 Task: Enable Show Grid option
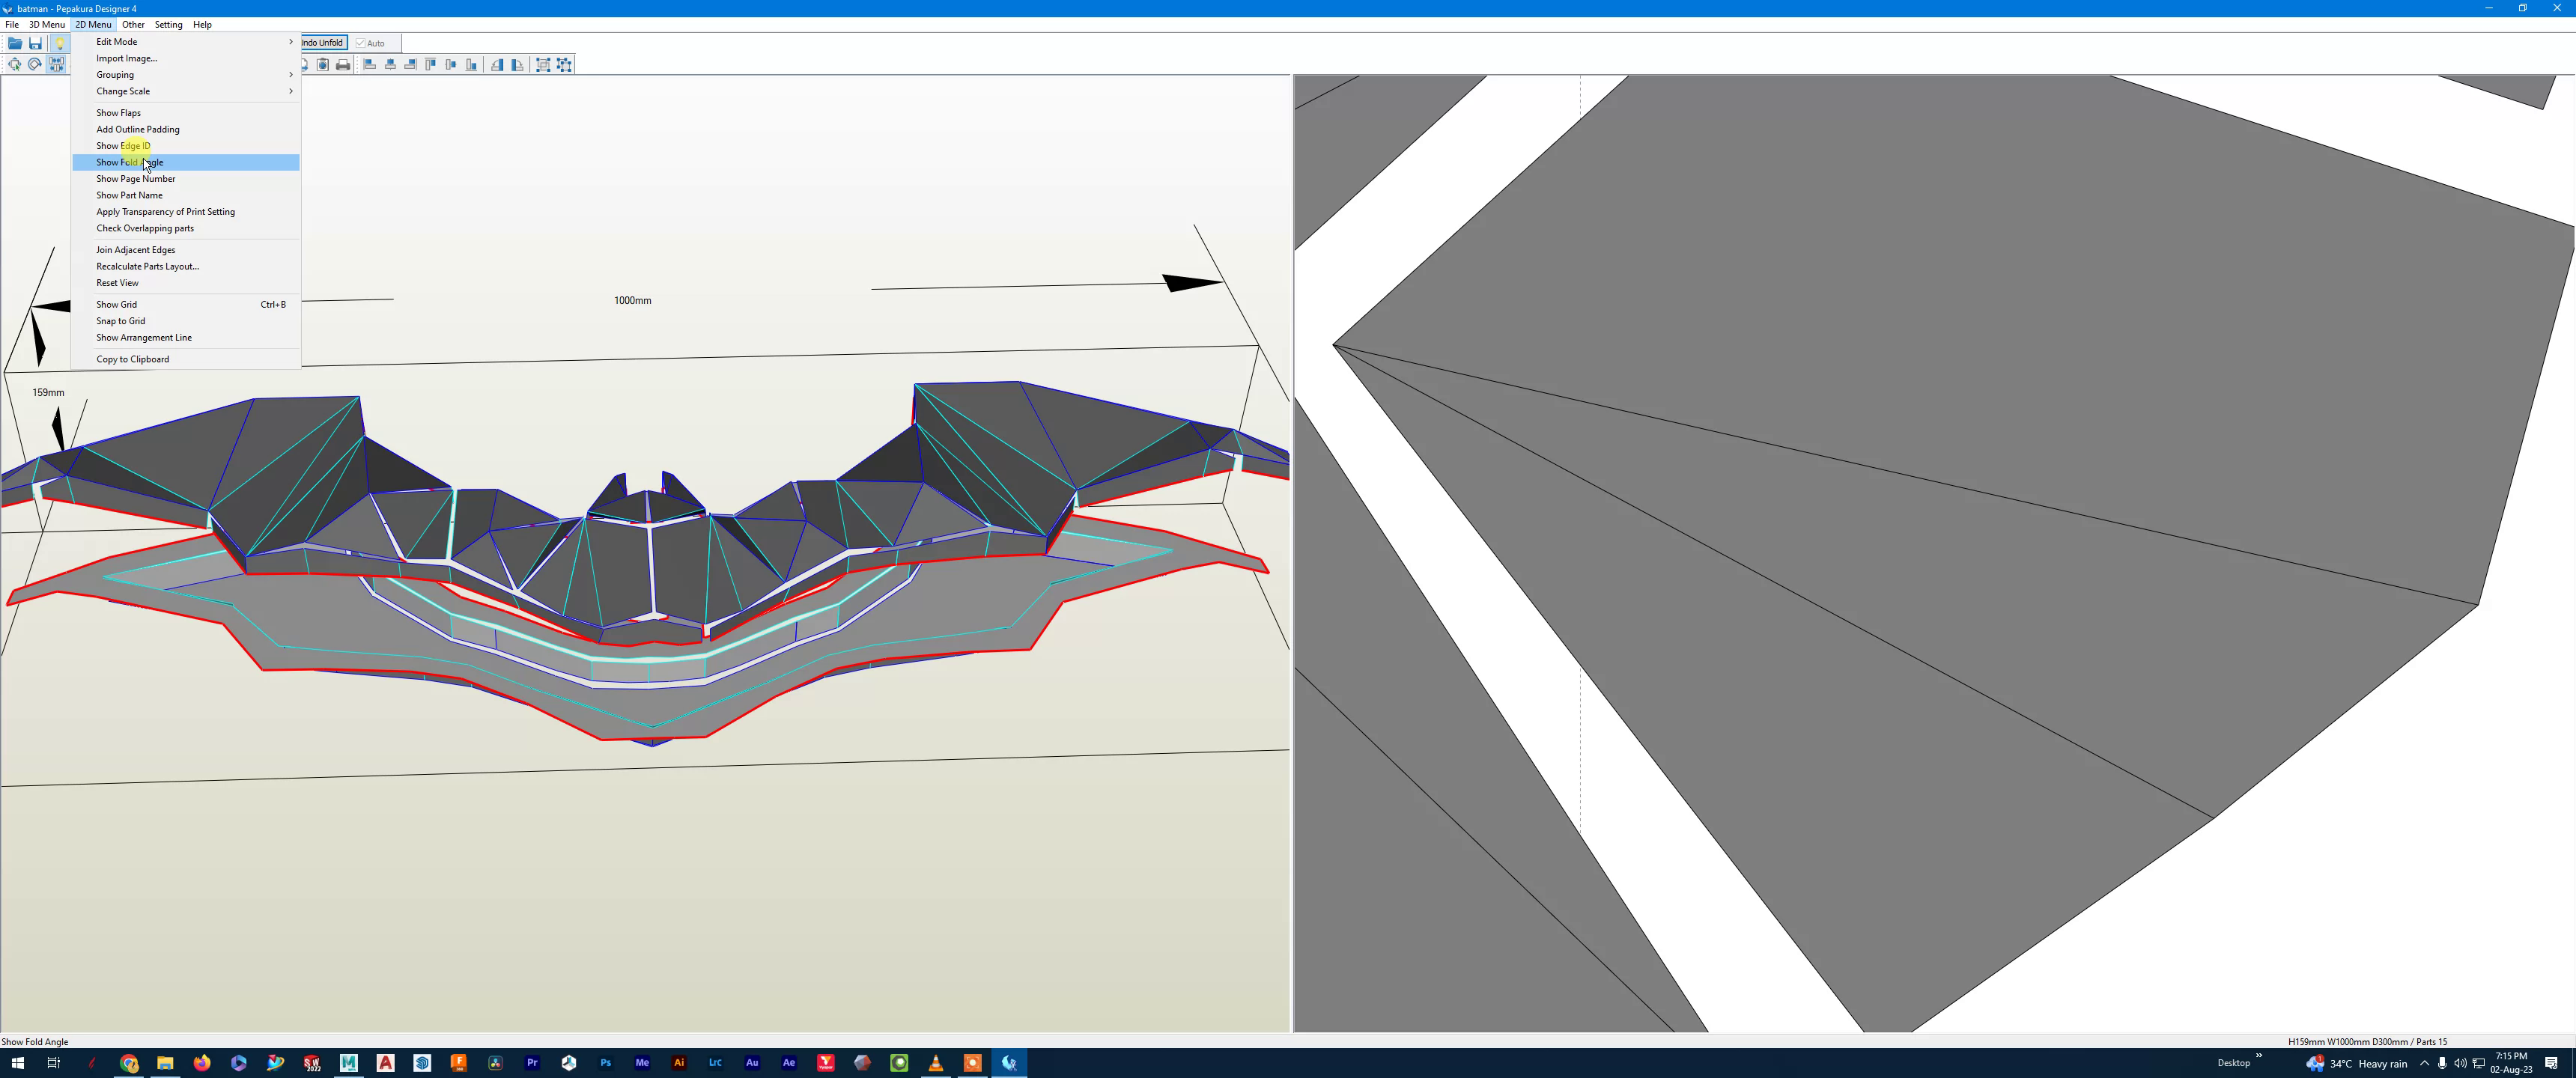pos(117,304)
